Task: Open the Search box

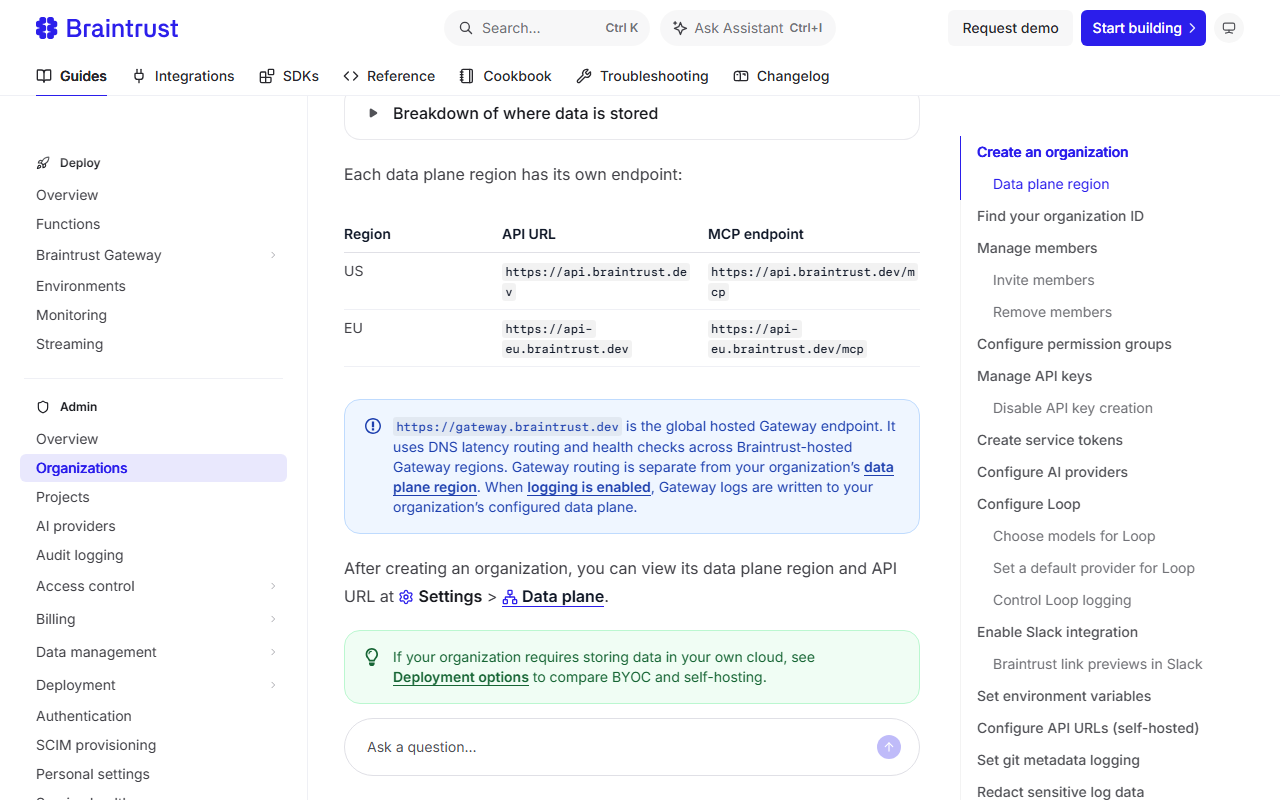Action: [547, 28]
